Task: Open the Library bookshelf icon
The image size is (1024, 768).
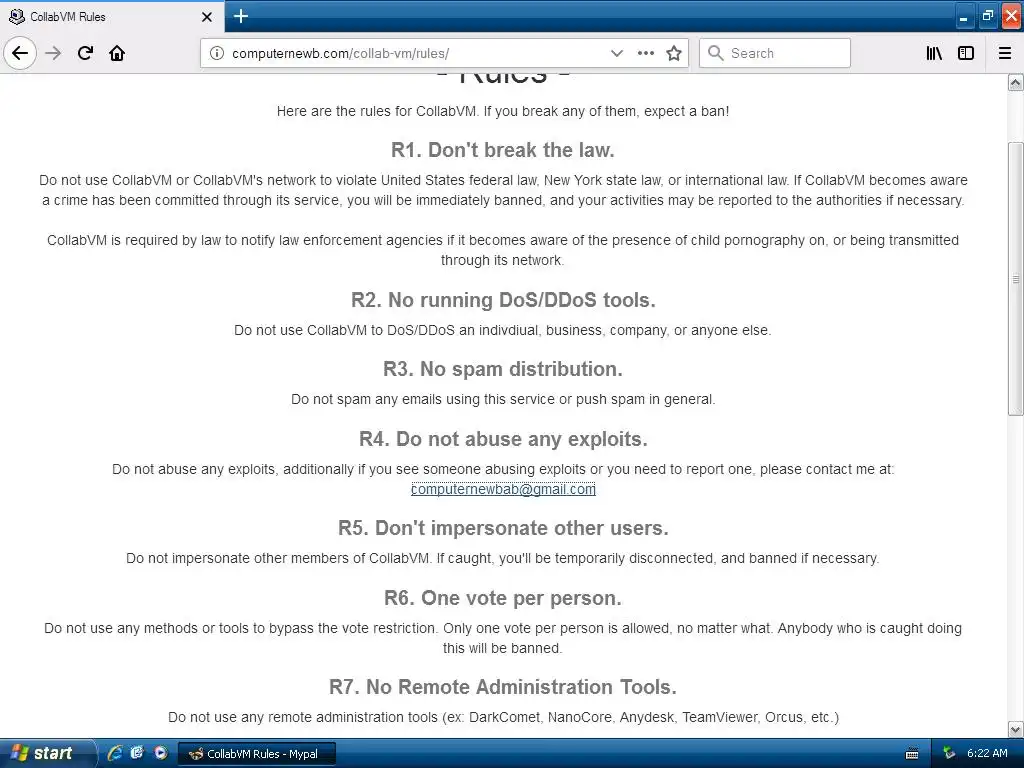Action: 935,53
